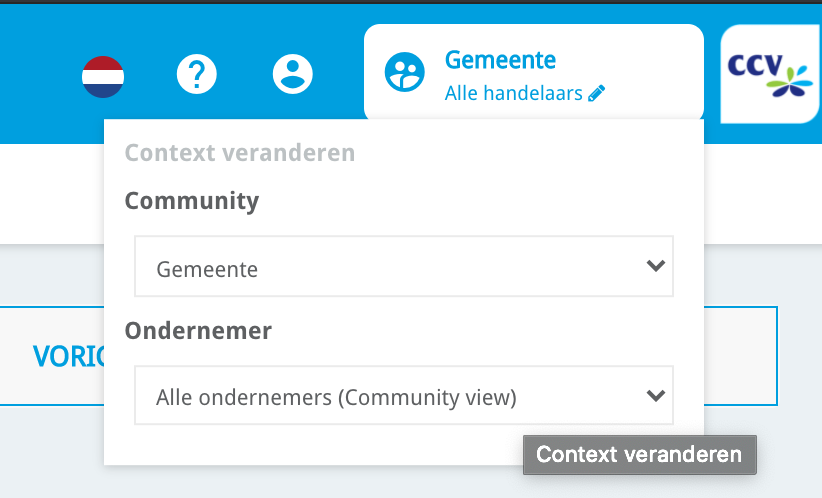Click the pencil edit icon after Alle handelaars
This screenshot has height=498, width=822.
(597, 93)
